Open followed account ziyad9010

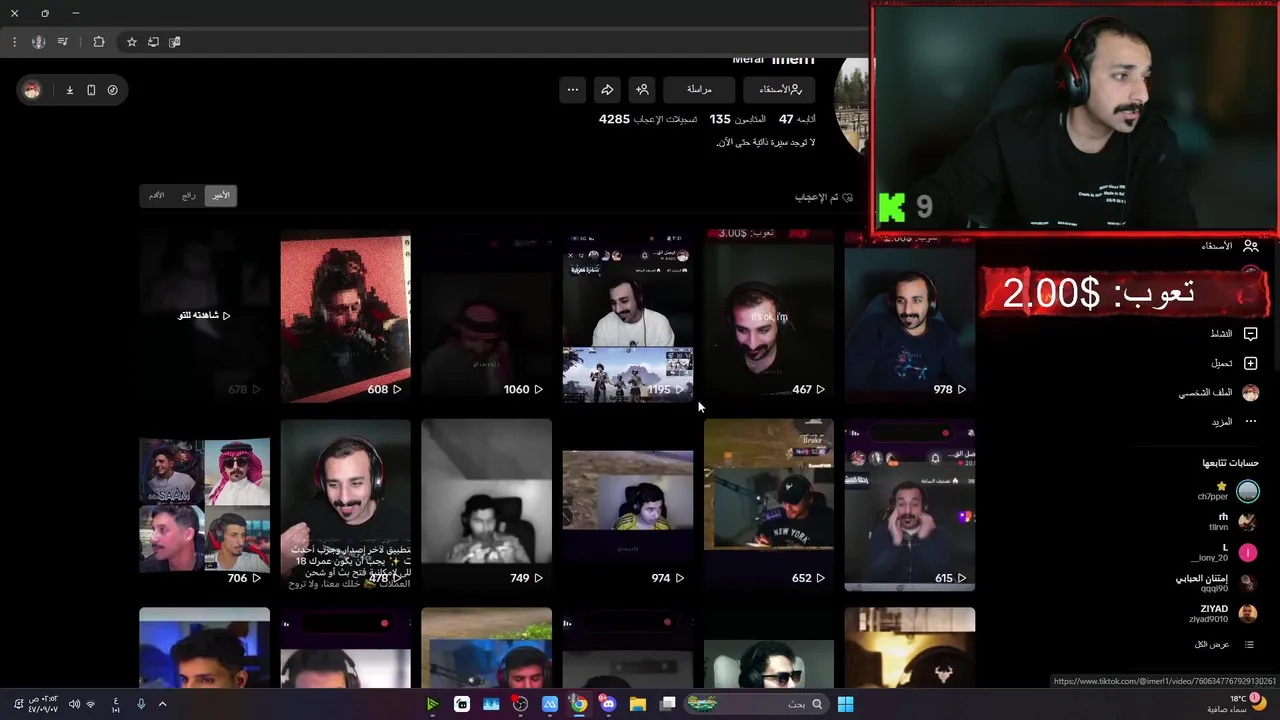1223,614
